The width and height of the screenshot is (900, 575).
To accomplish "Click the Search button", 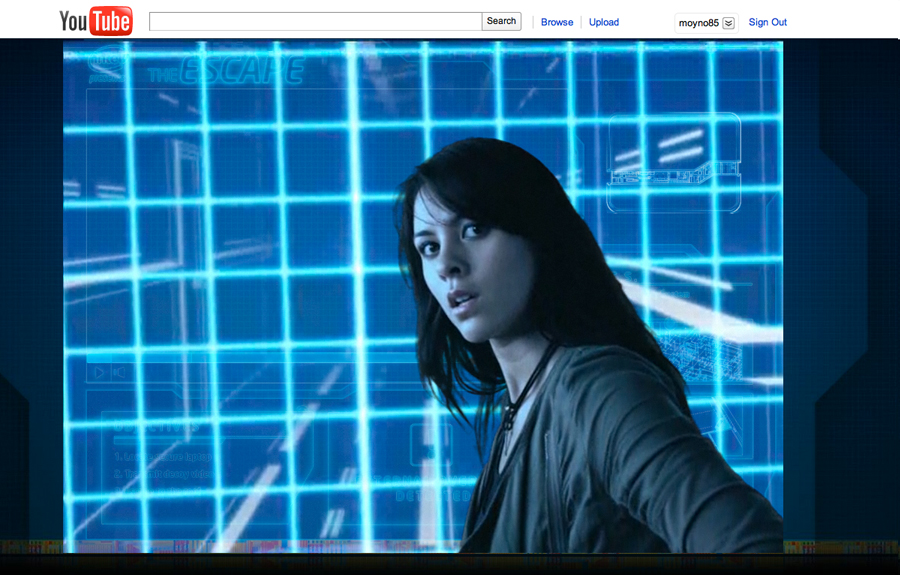I will tap(501, 21).
